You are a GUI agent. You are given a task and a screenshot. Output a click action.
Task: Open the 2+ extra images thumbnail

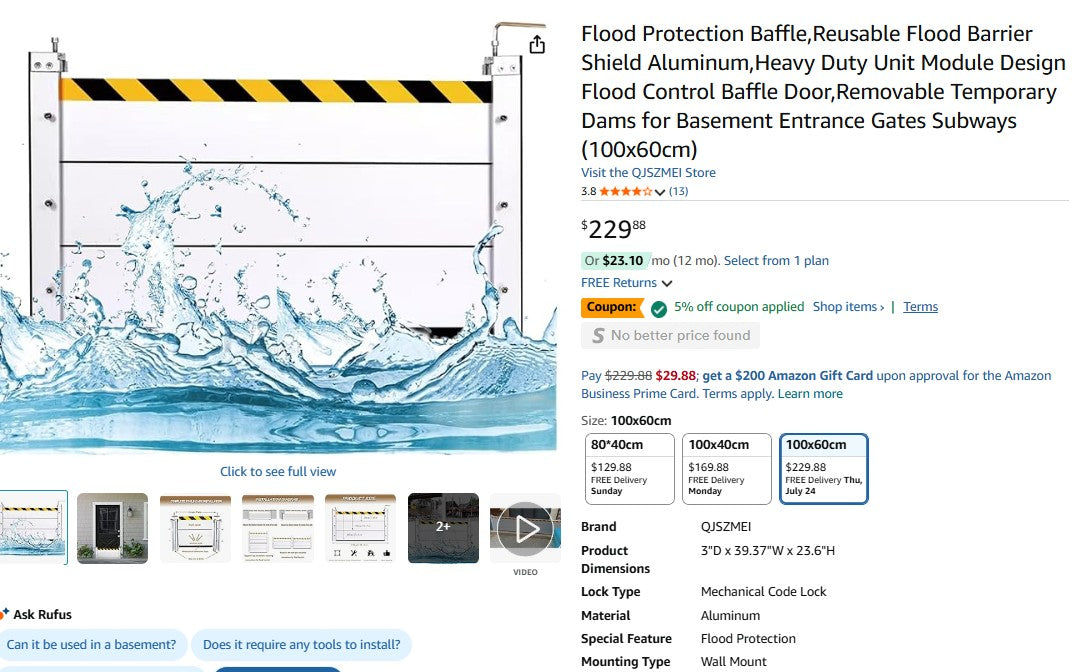443,530
